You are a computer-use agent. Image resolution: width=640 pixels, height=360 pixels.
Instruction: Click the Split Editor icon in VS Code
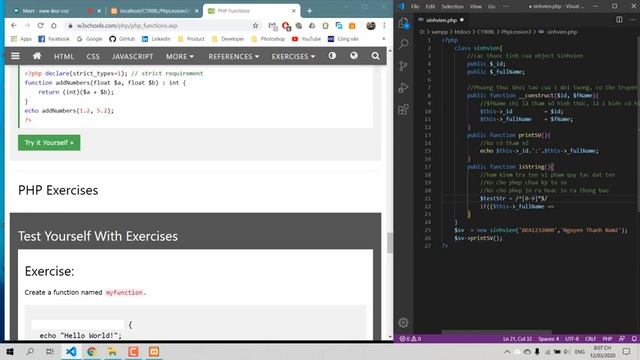click(x=619, y=20)
